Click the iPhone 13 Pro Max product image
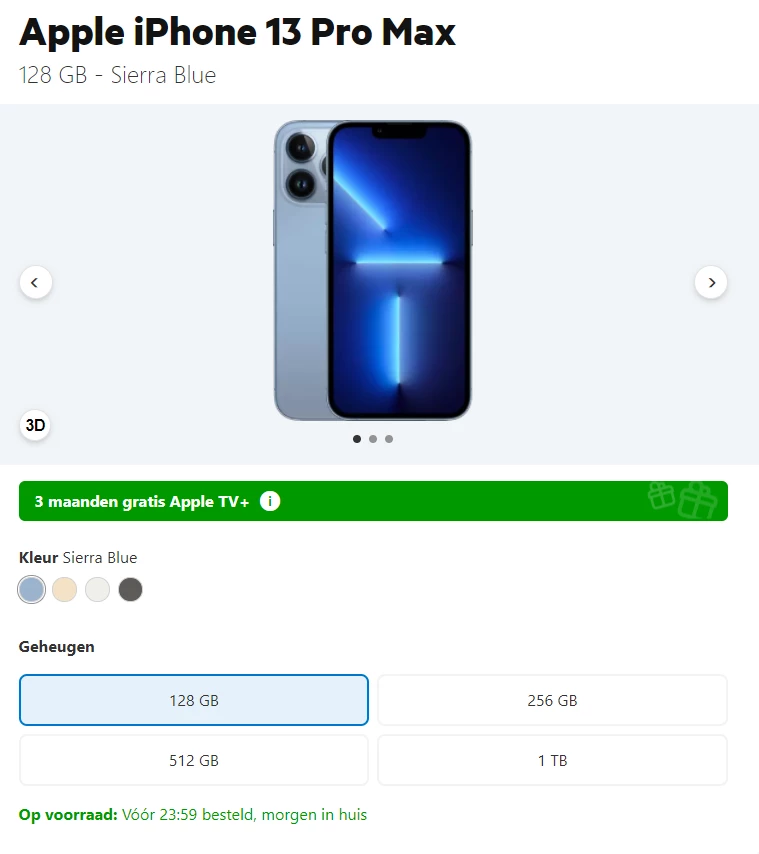The image size is (759, 854). pyautogui.click(x=373, y=271)
